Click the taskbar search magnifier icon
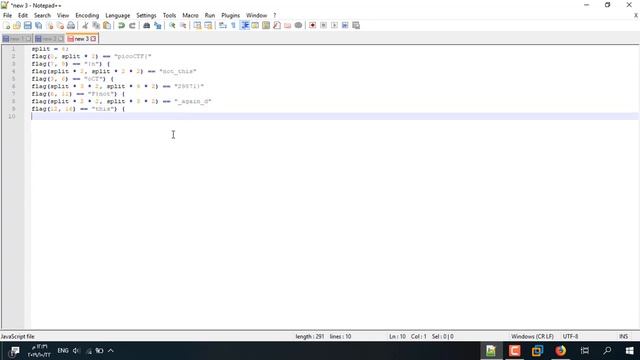This screenshot has width=640, height=360. point(607,351)
